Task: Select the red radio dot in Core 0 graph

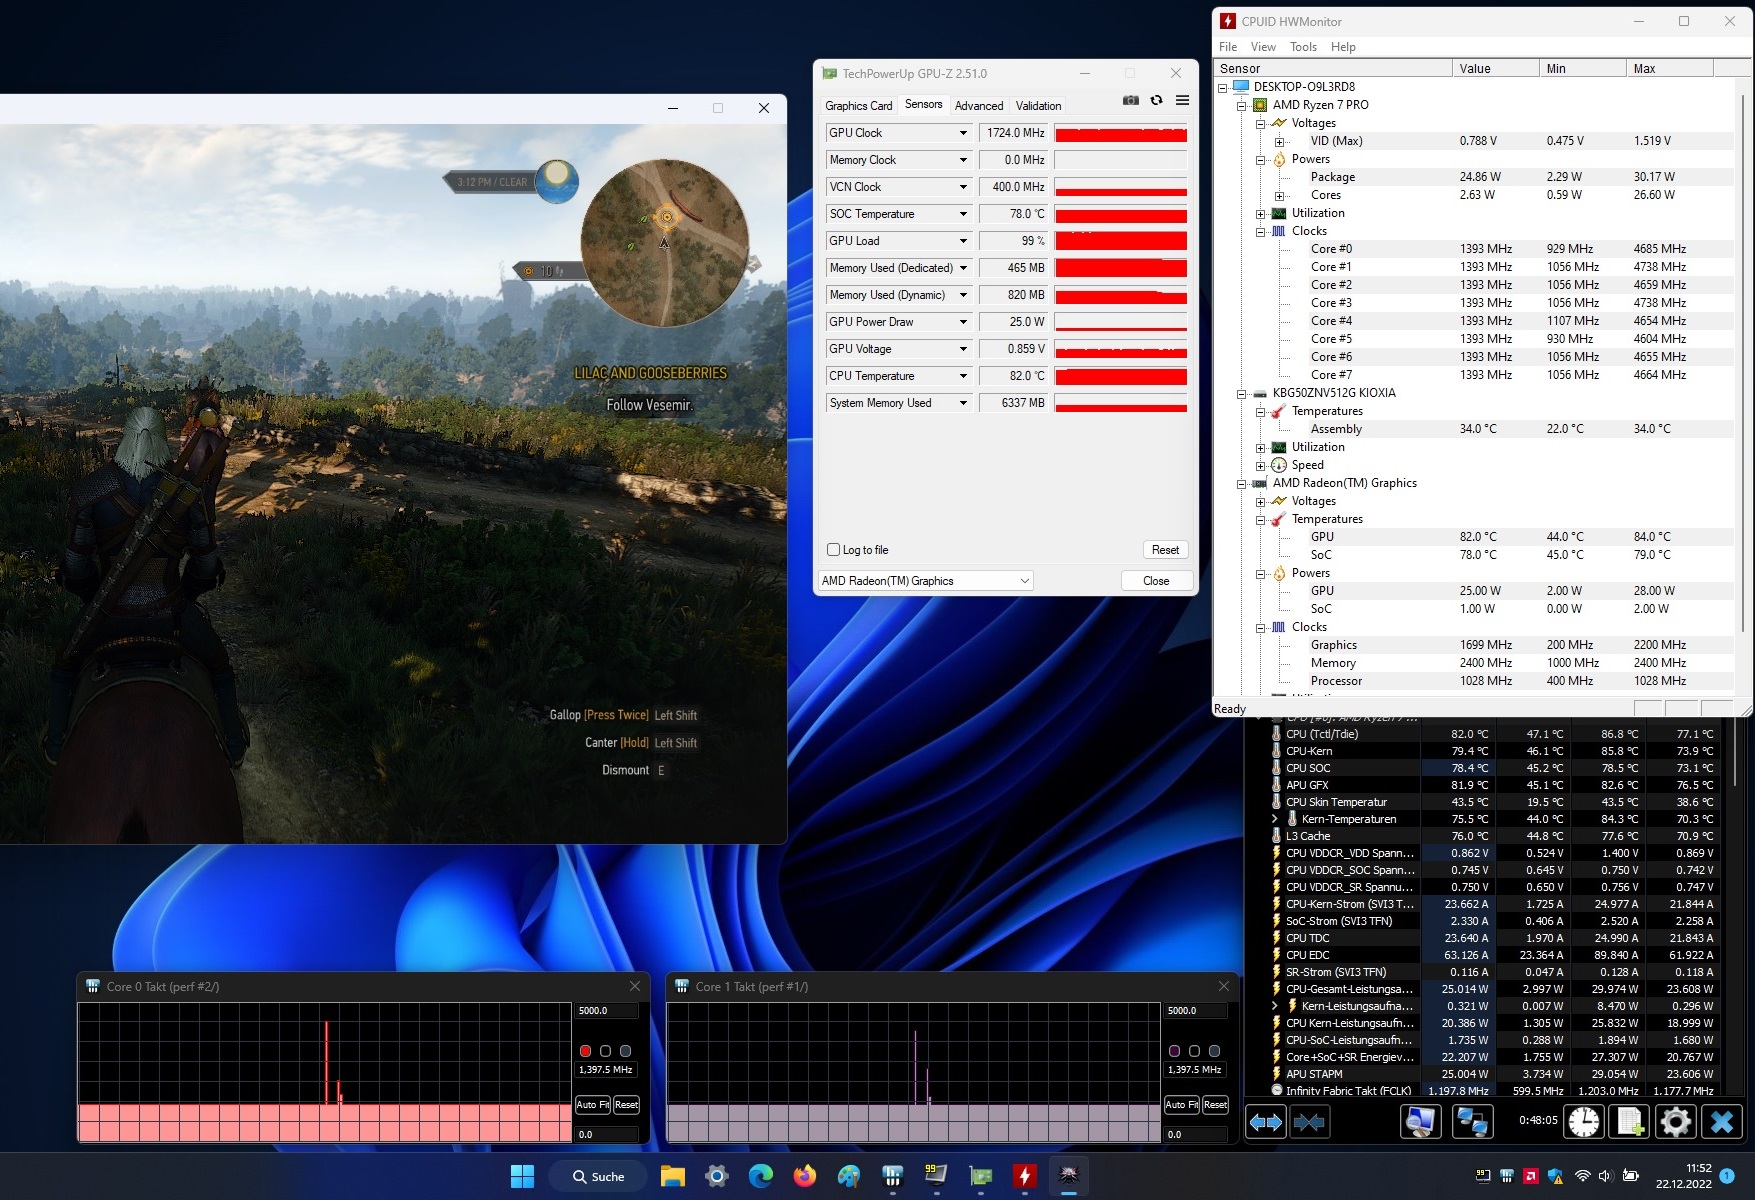Action: [x=585, y=1051]
